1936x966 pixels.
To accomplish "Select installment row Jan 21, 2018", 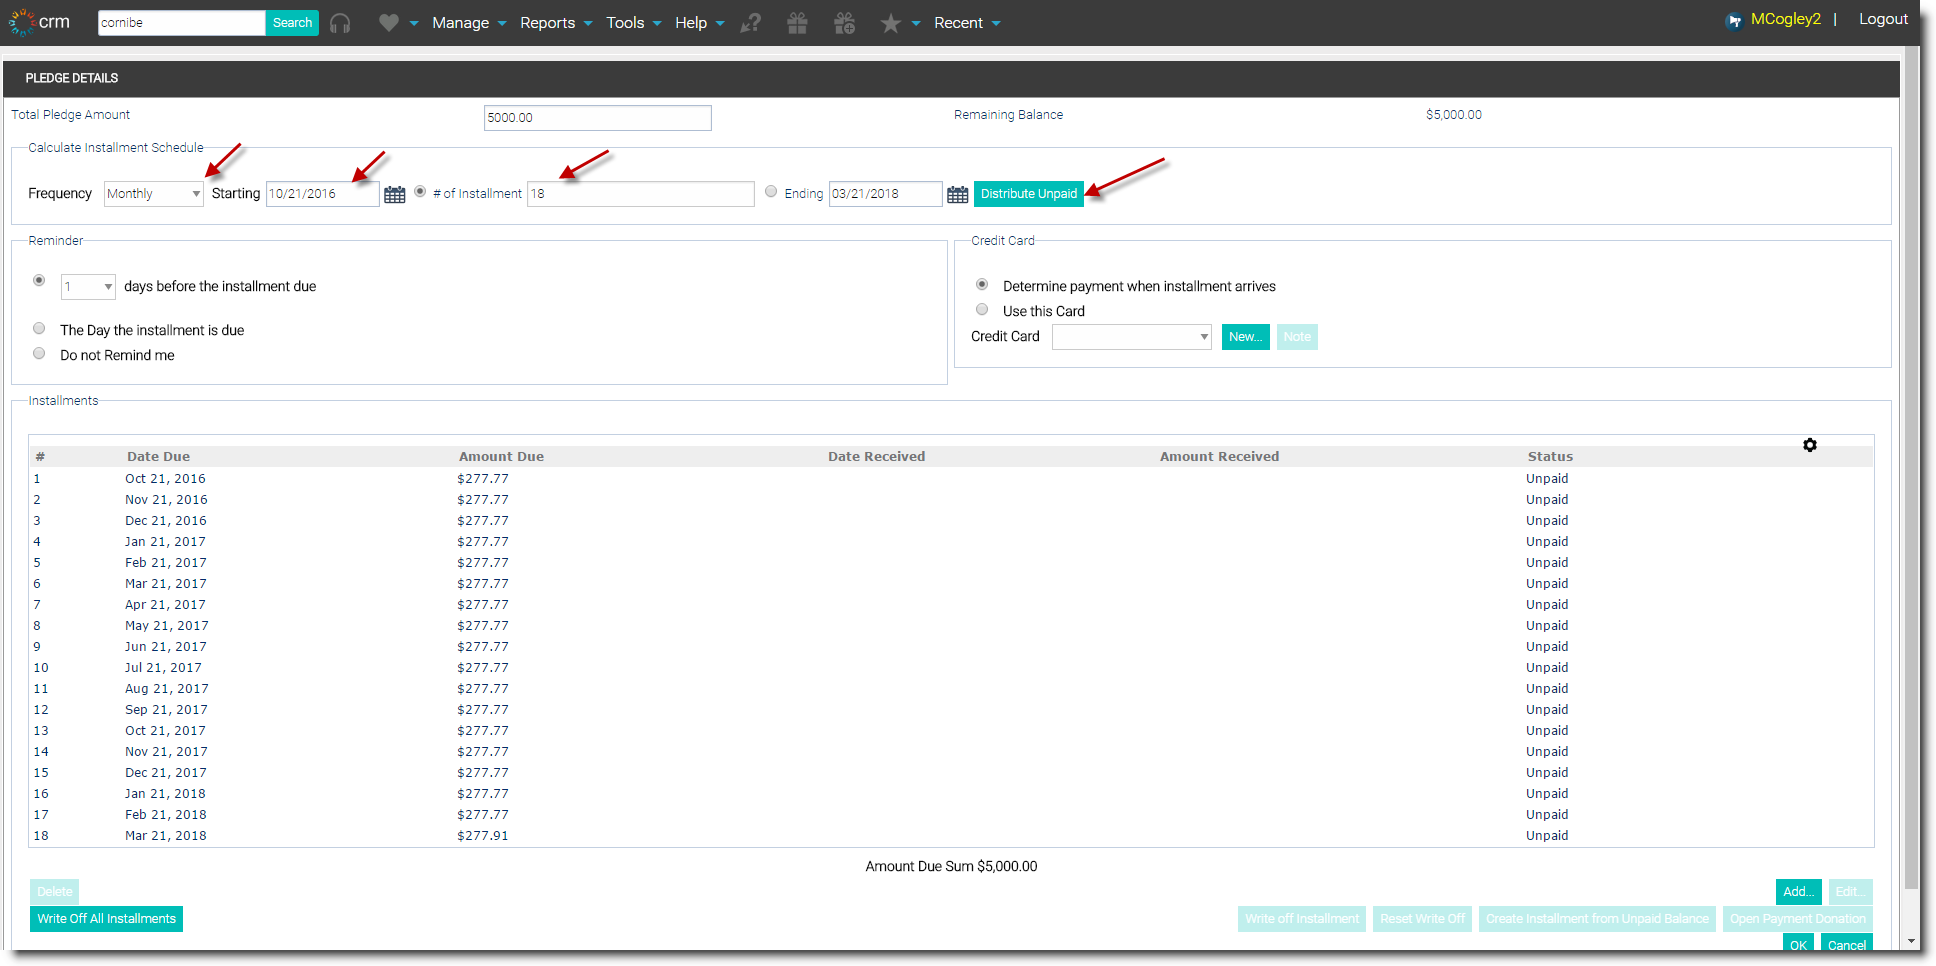I will (x=951, y=794).
